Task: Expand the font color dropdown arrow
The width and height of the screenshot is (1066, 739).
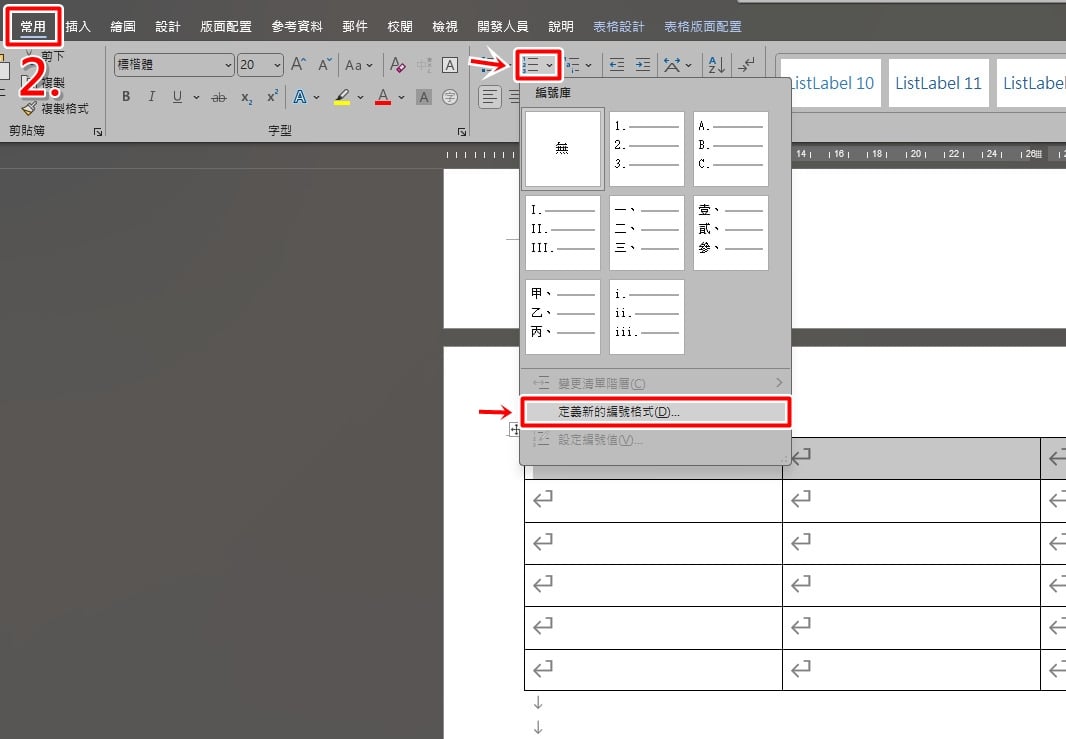Action: tap(402, 97)
